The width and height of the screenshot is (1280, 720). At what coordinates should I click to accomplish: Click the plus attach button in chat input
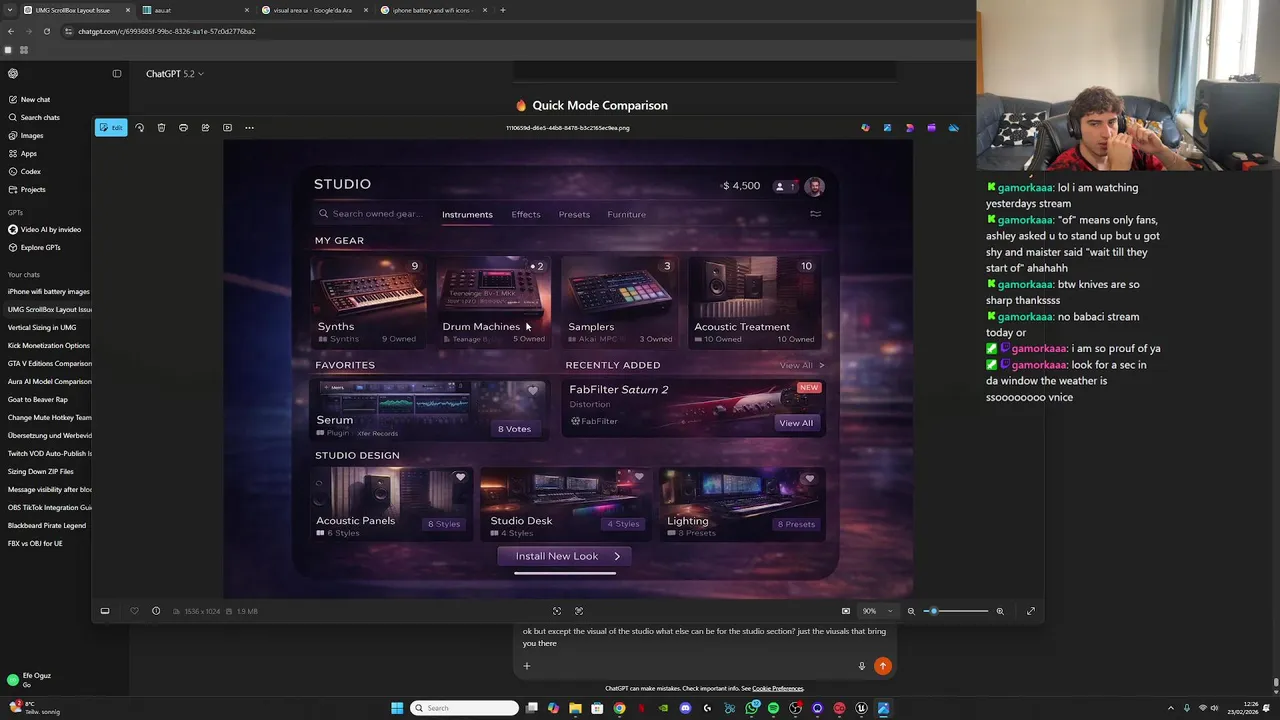tap(527, 666)
